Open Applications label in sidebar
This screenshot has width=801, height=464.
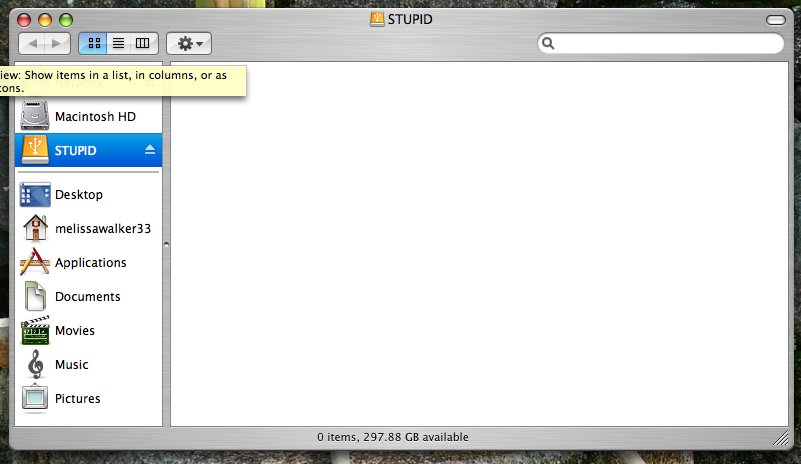click(x=90, y=263)
